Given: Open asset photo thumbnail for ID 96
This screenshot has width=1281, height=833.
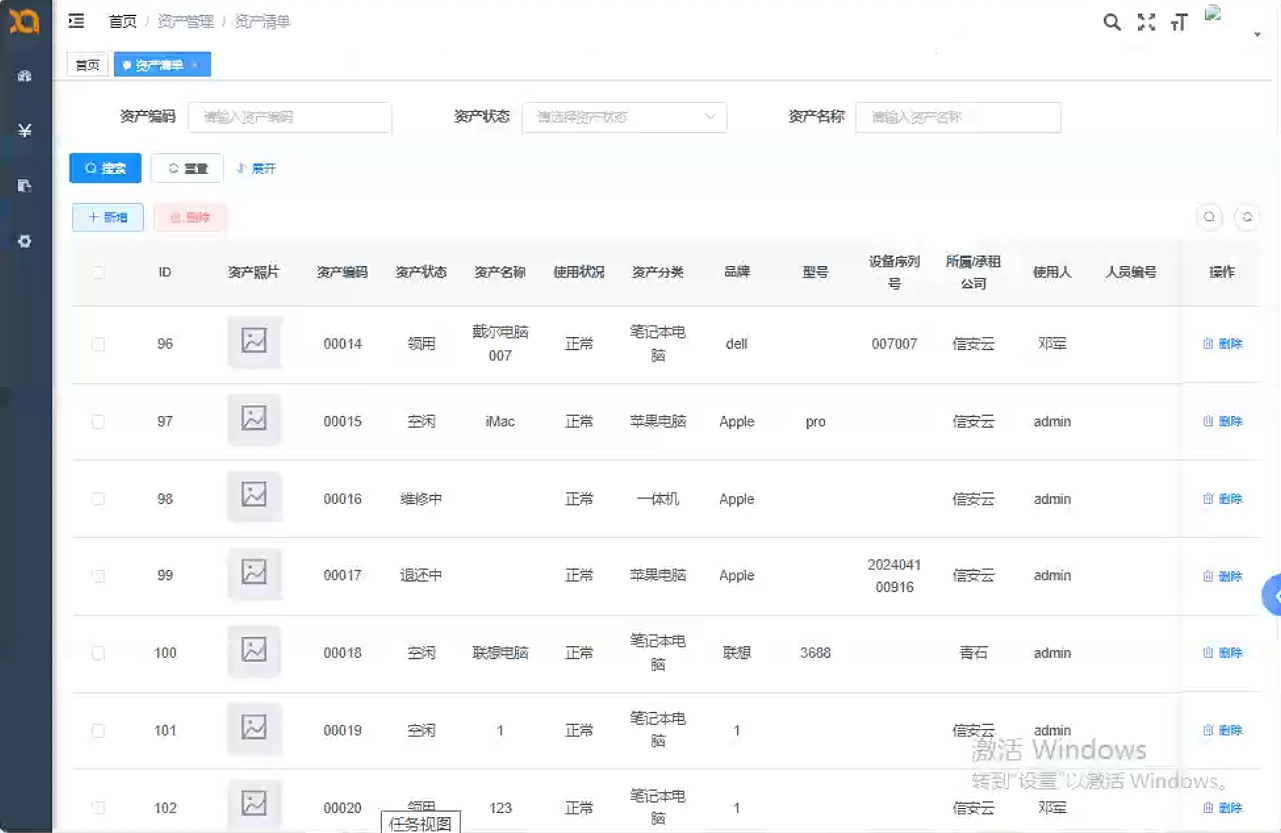Looking at the screenshot, I should click(x=254, y=342).
